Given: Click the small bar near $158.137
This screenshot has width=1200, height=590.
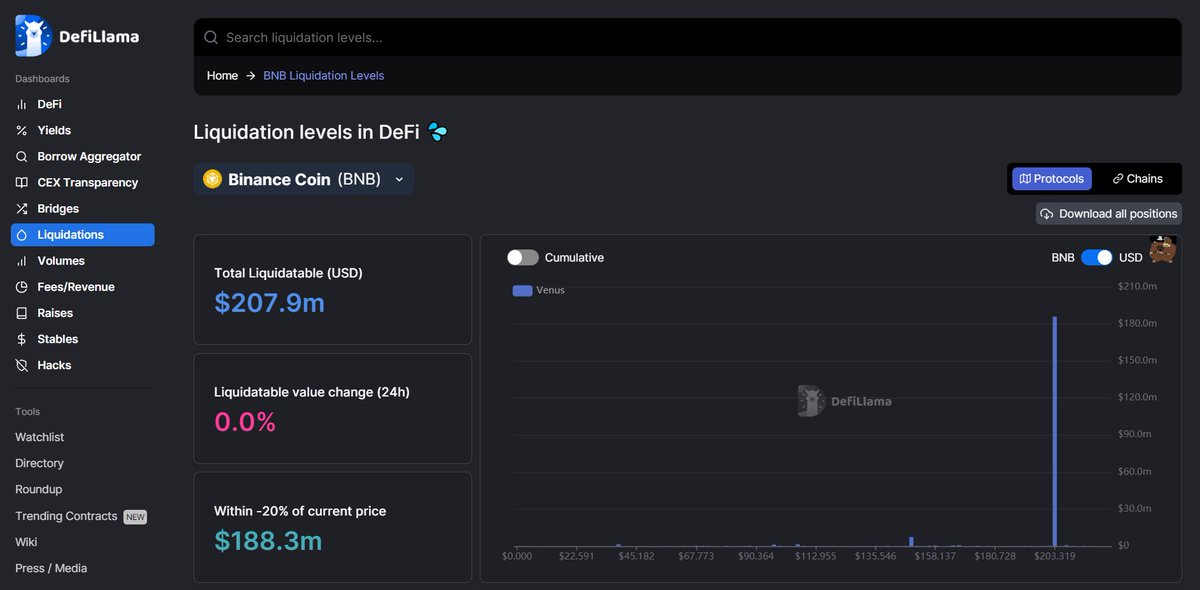Looking at the screenshot, I should 911,541.
